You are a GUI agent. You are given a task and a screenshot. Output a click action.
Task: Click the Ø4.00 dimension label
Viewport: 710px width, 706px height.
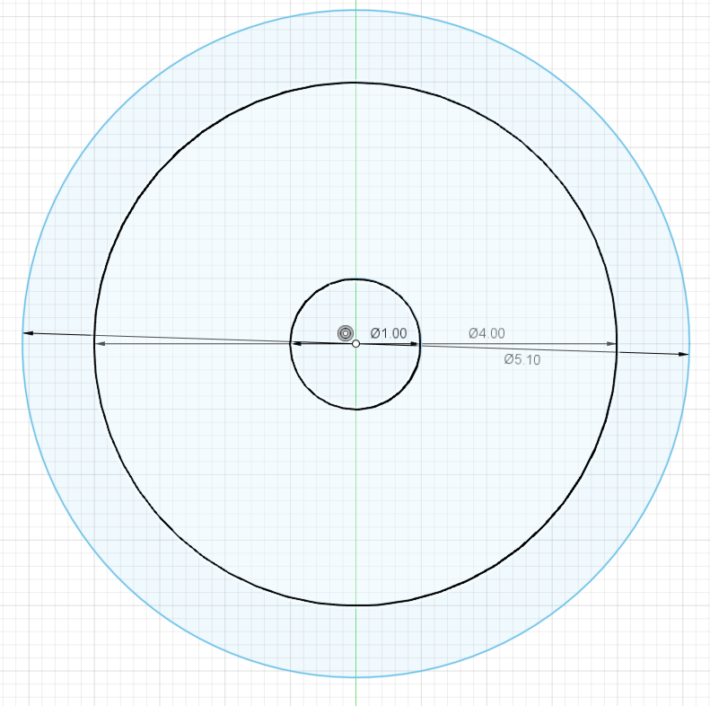pyautogui.click(x=486, y=333)
